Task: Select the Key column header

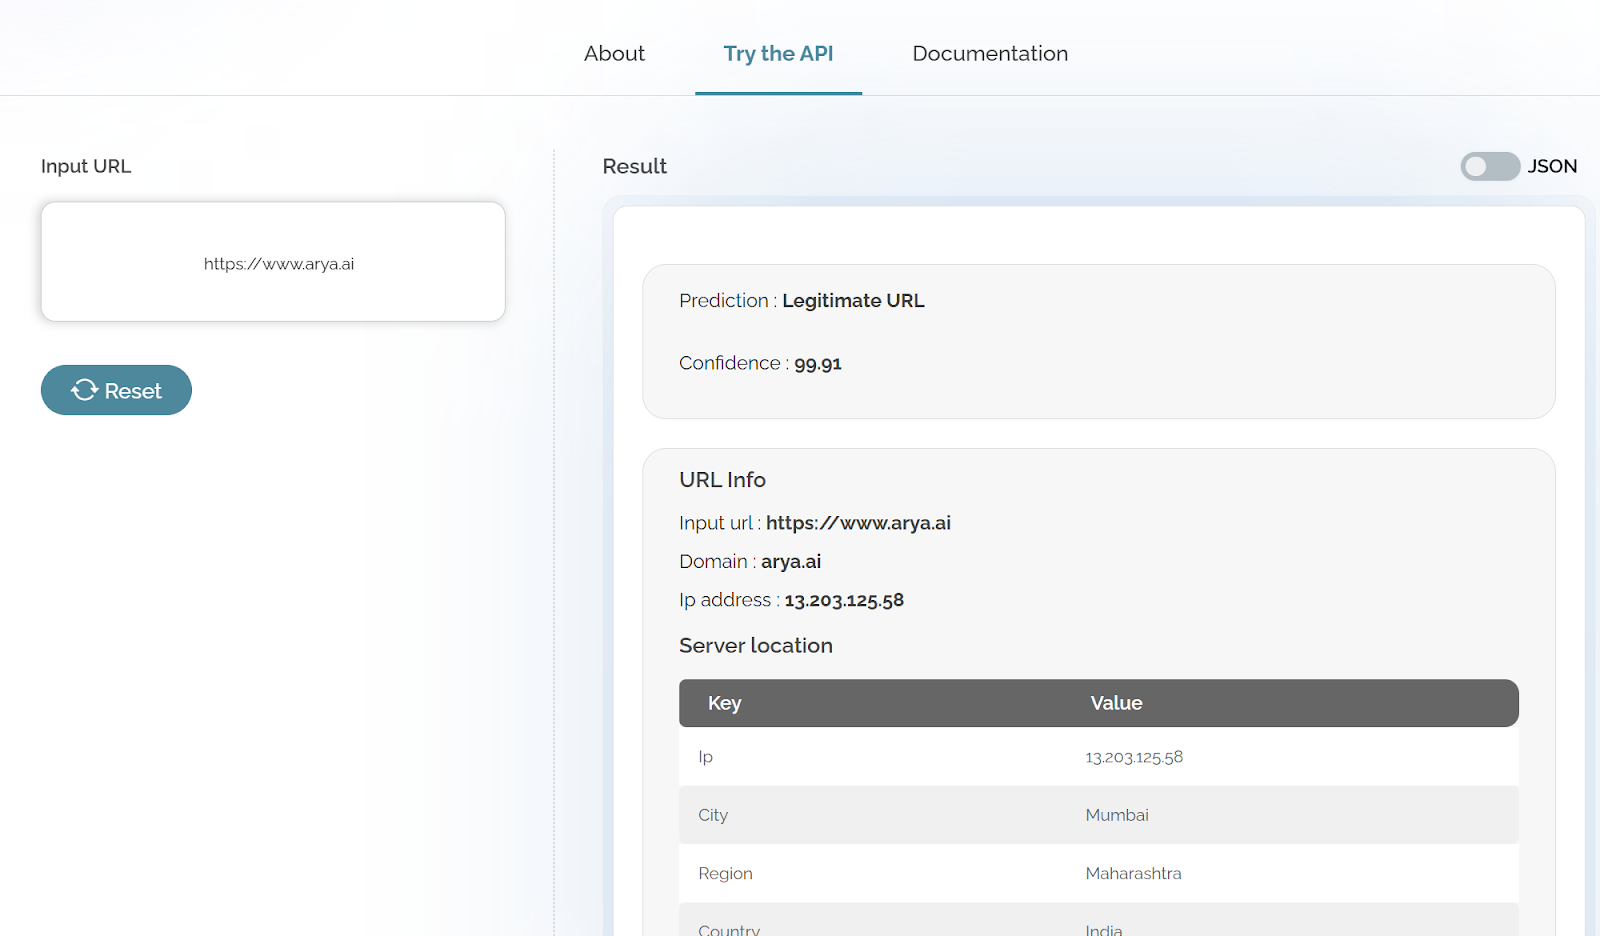Action: (x=724, y=703)
